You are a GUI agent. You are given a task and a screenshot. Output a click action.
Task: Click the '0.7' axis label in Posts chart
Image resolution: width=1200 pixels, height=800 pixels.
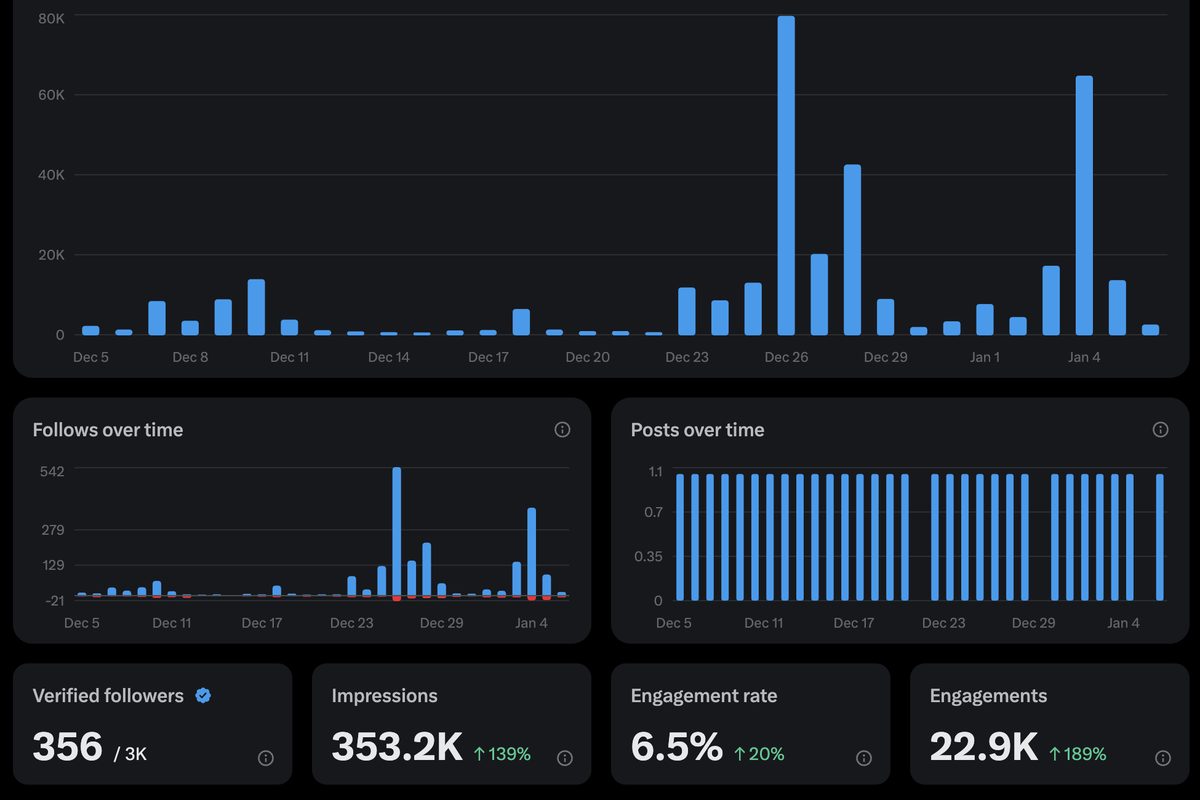coord(654,512)
